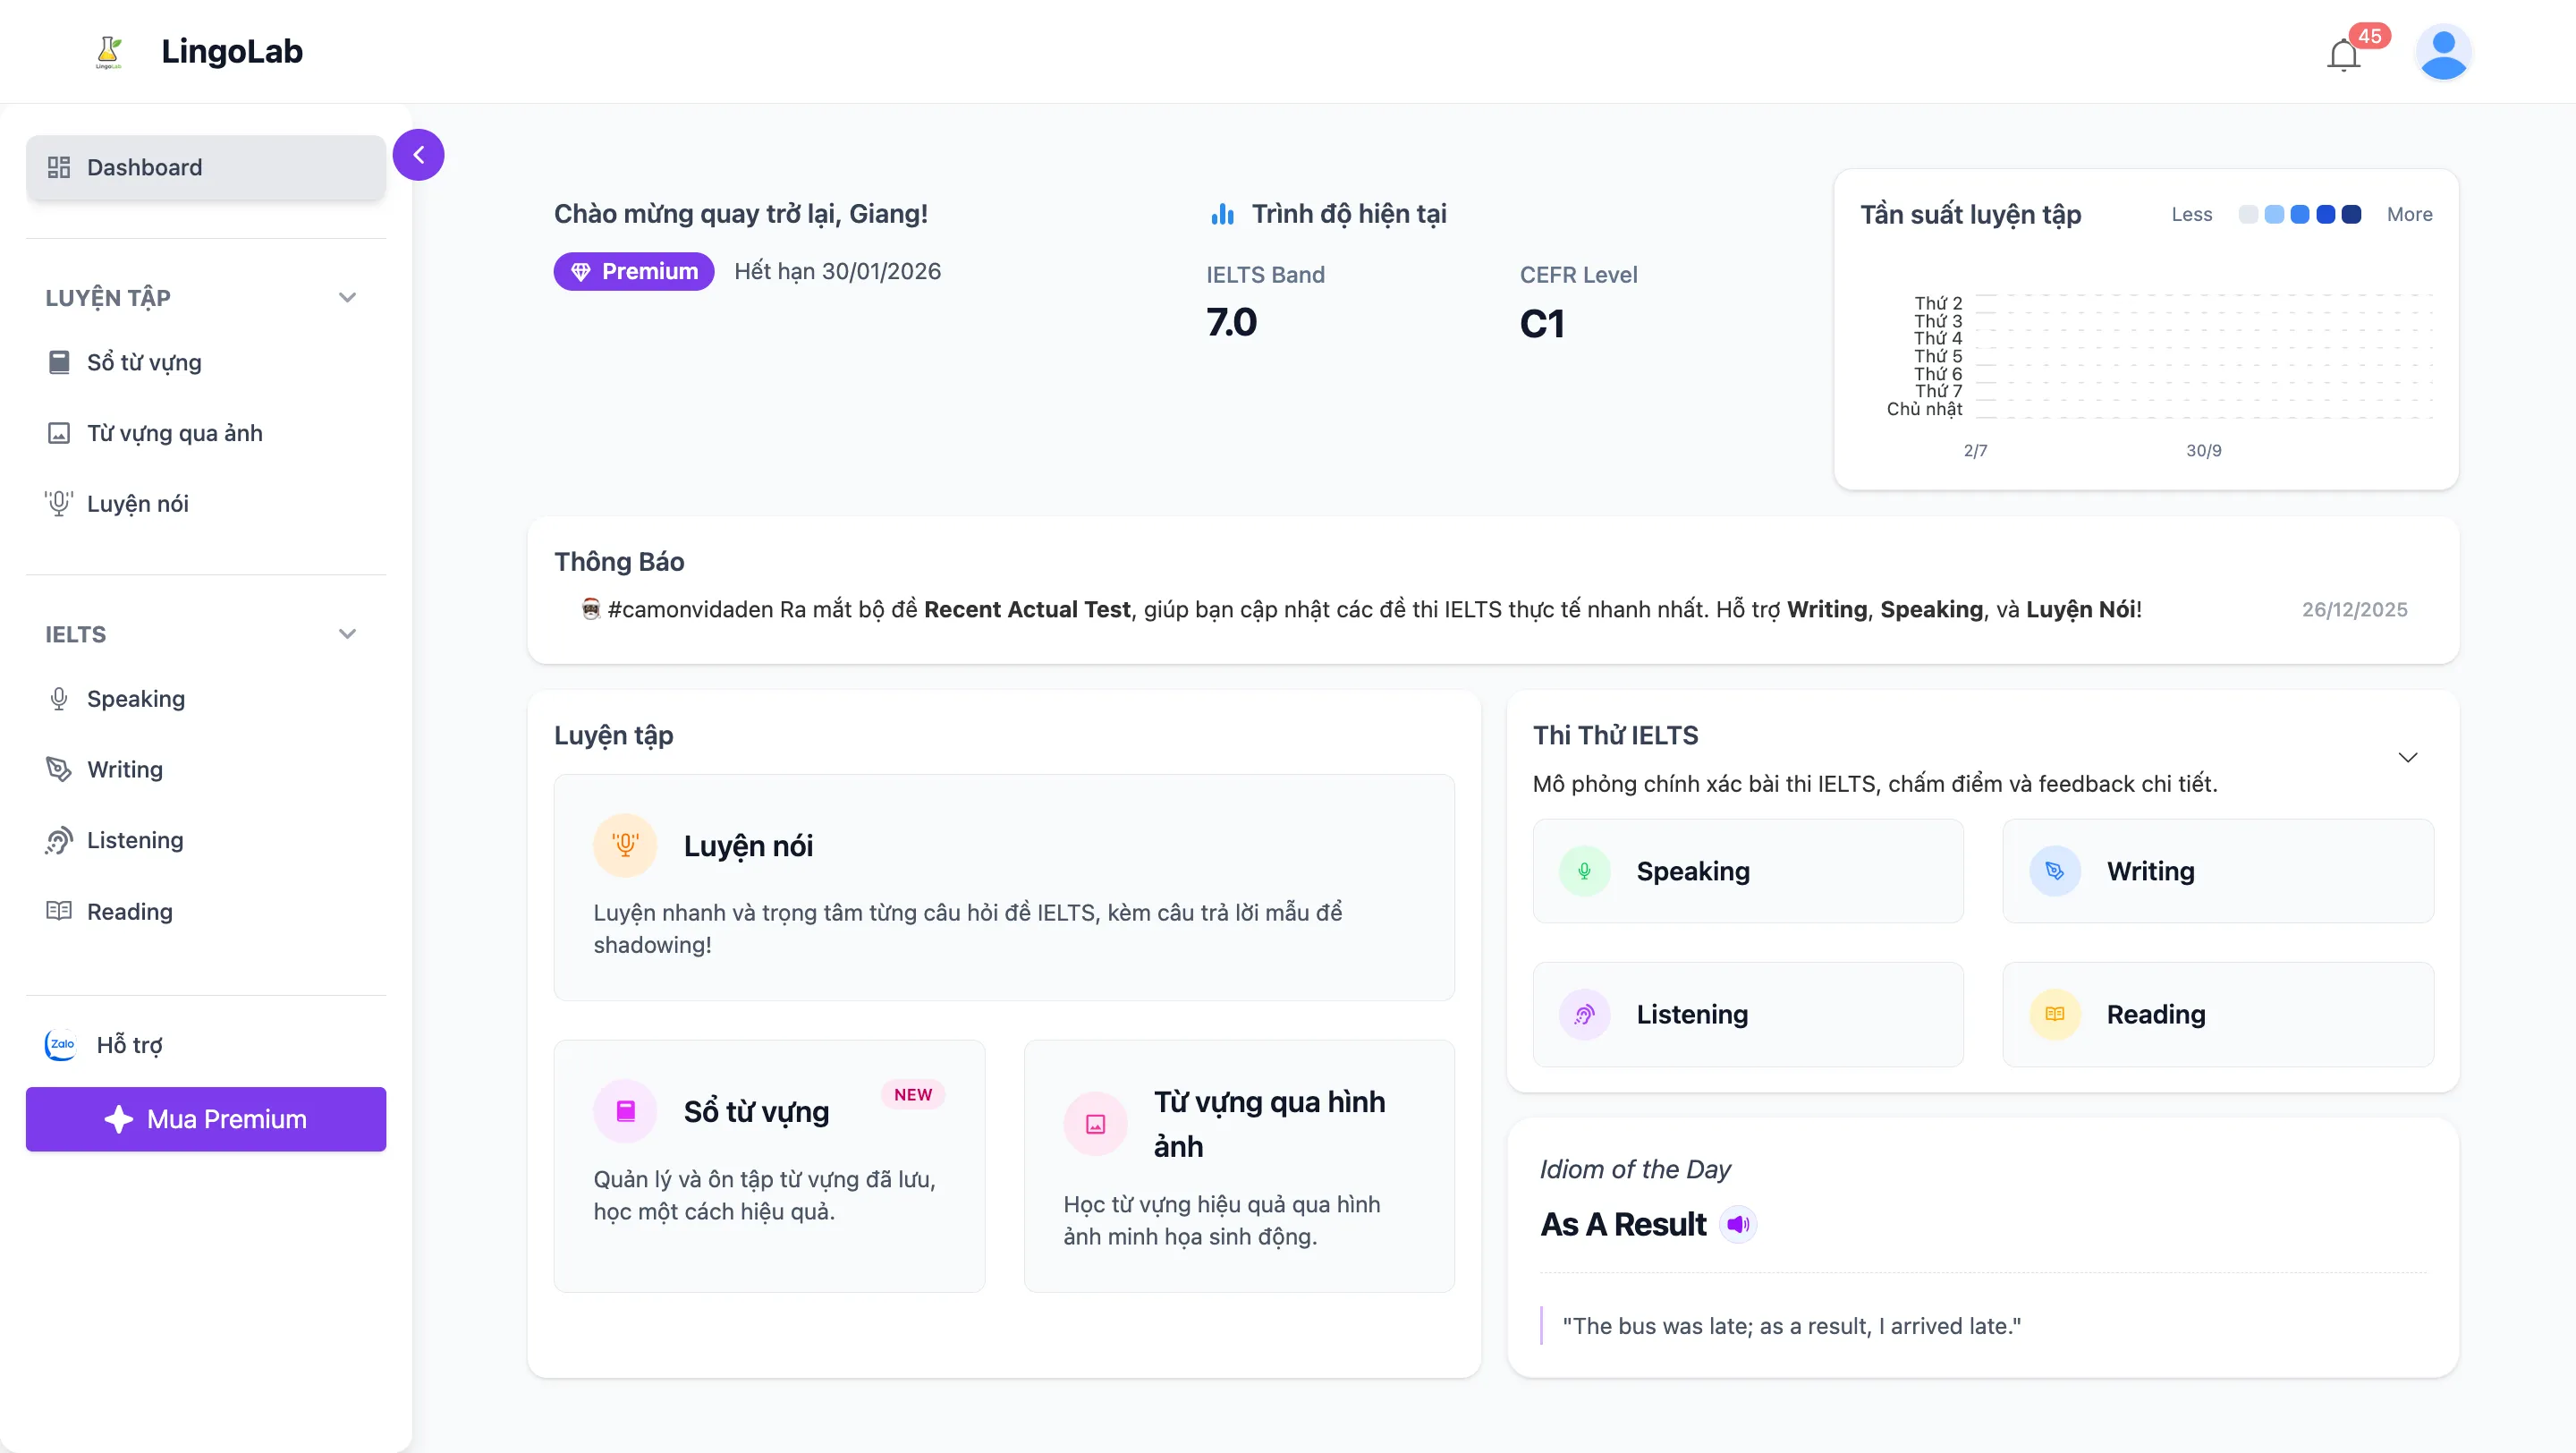Click the Từ vựng qua ảnh image icon
The width and height of the screenshot is (2576, 1453).
point(59,433)
